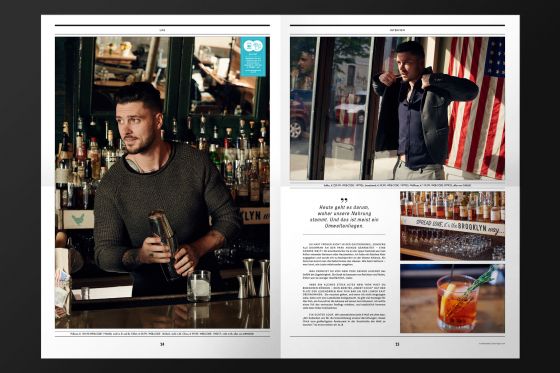Click the cocktail shaker in the bartender's hands

tap(164, 243)
